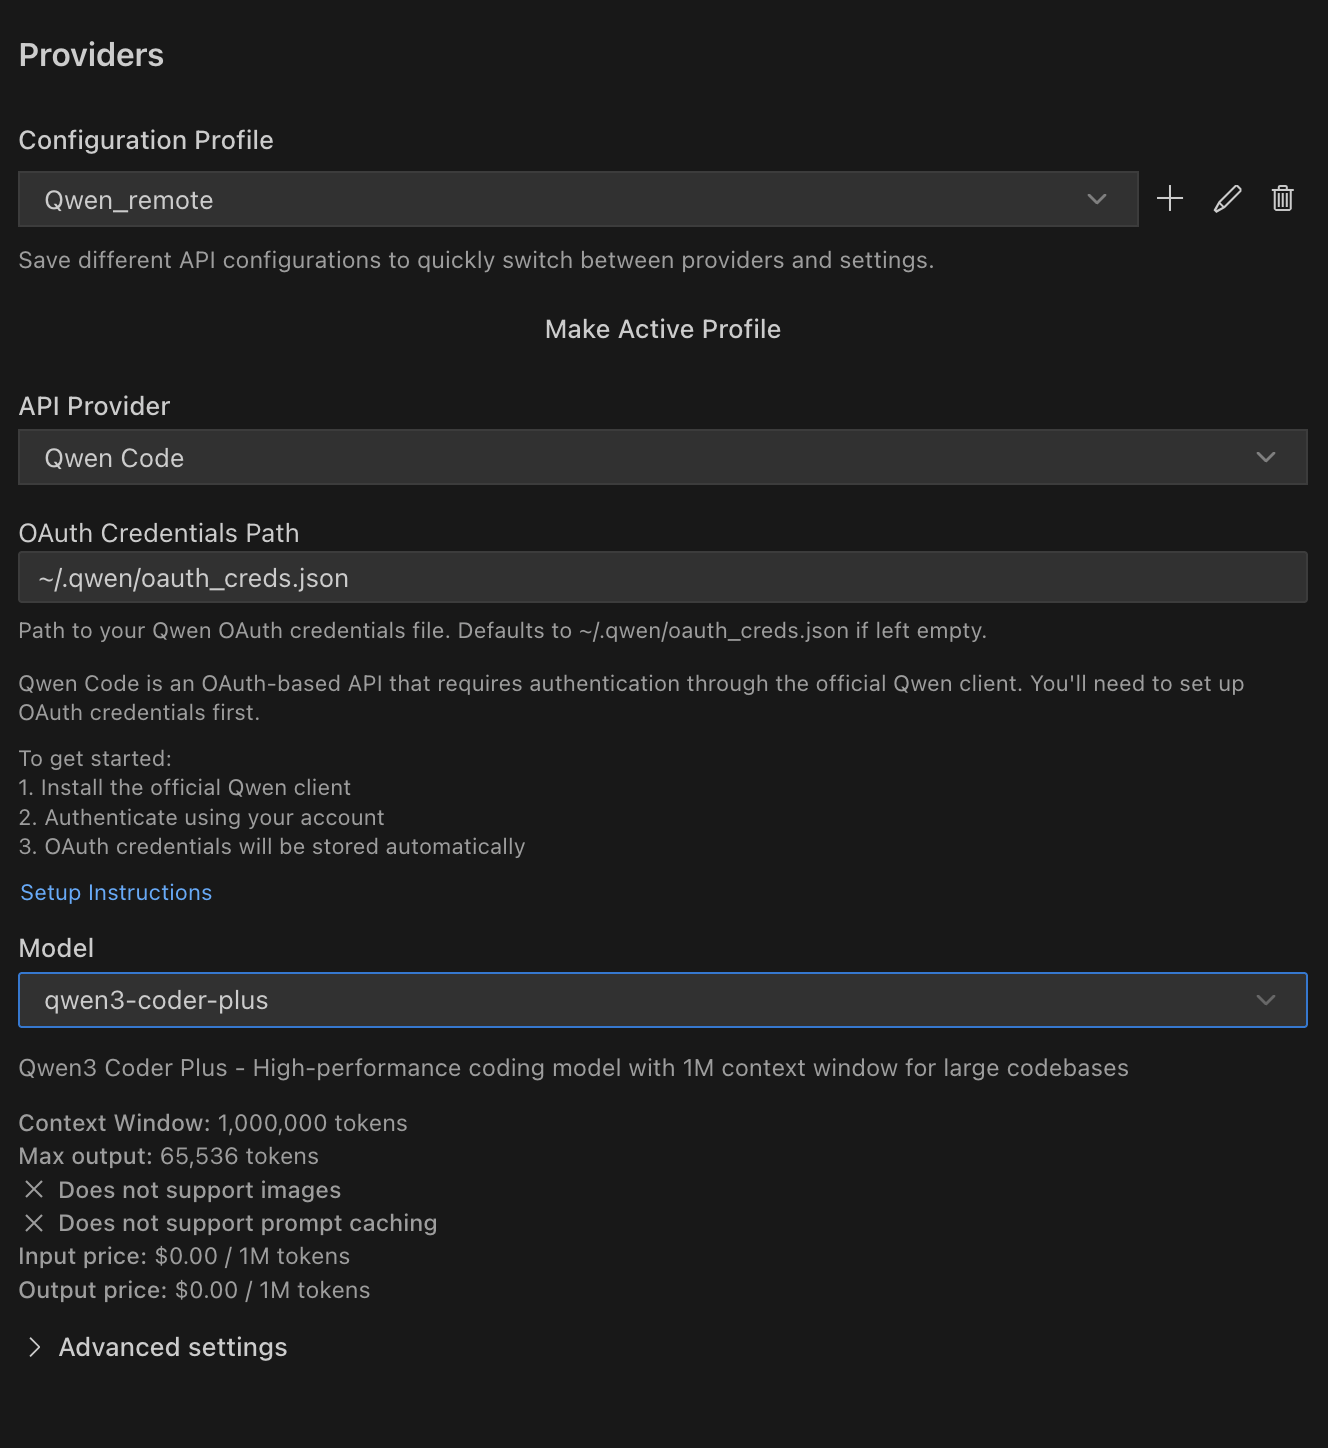Click the chevron arrow in API Provider box
The width and height of the screenshot is (1328, 1448).
pos(1266,457)
